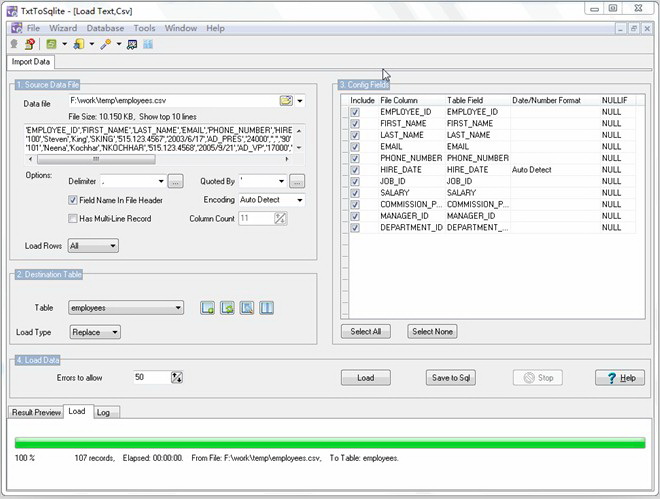Viewport: 660px width, 499px height.
Task: Click the ellipsis button next to Quoted By
Action: [x=297, y=181]
